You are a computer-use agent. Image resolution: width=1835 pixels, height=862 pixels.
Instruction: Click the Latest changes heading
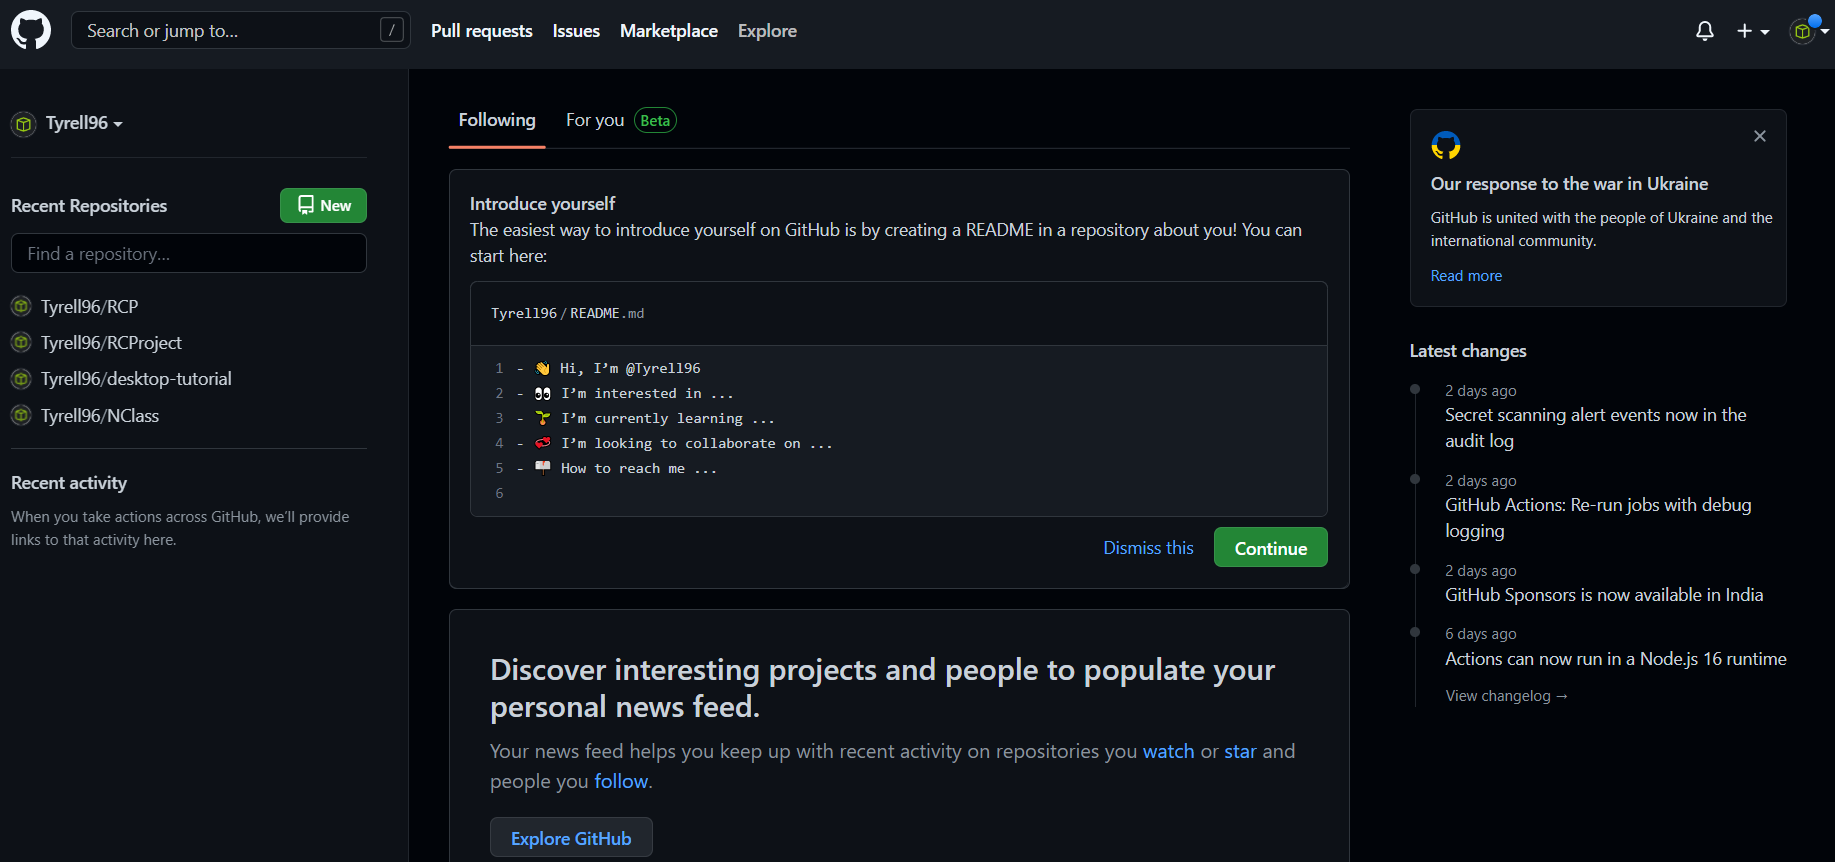click(x=1468, y=351)
